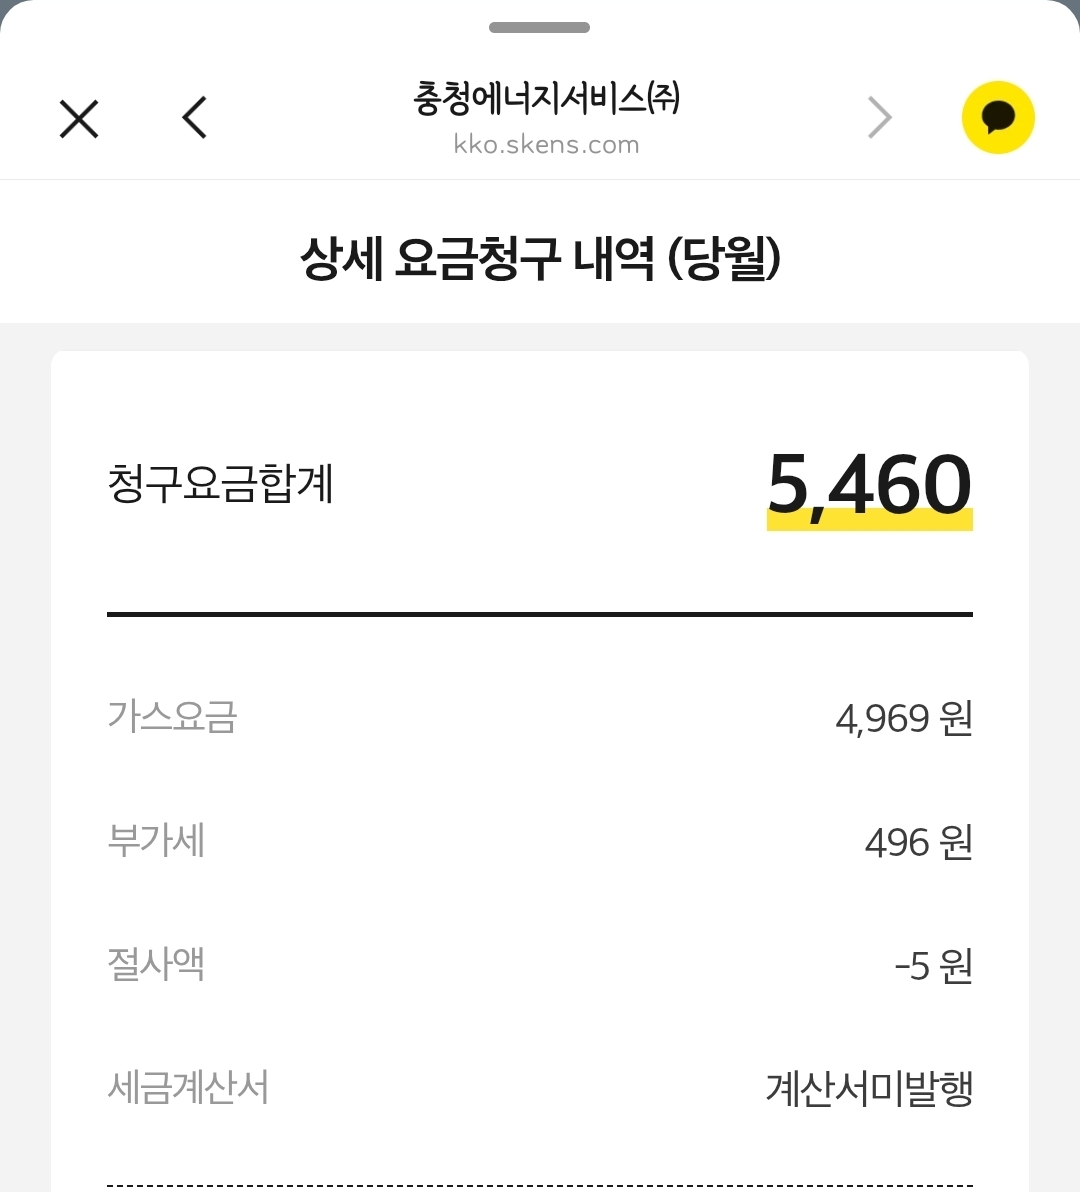Screen dimensions: 1080x1192
Task: Click the 가스요금 row label
Action: pyautogui.click(x=172, y=717)
